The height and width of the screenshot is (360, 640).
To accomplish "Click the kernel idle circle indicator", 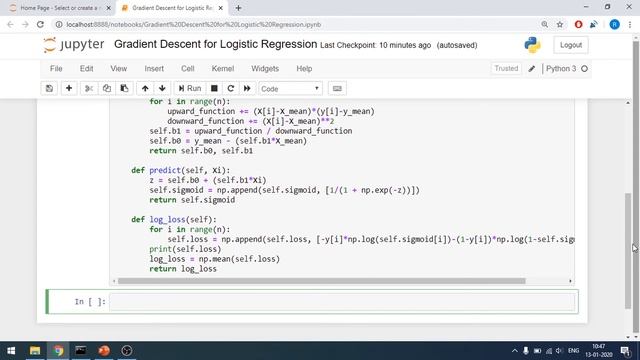I will point(584,69).
